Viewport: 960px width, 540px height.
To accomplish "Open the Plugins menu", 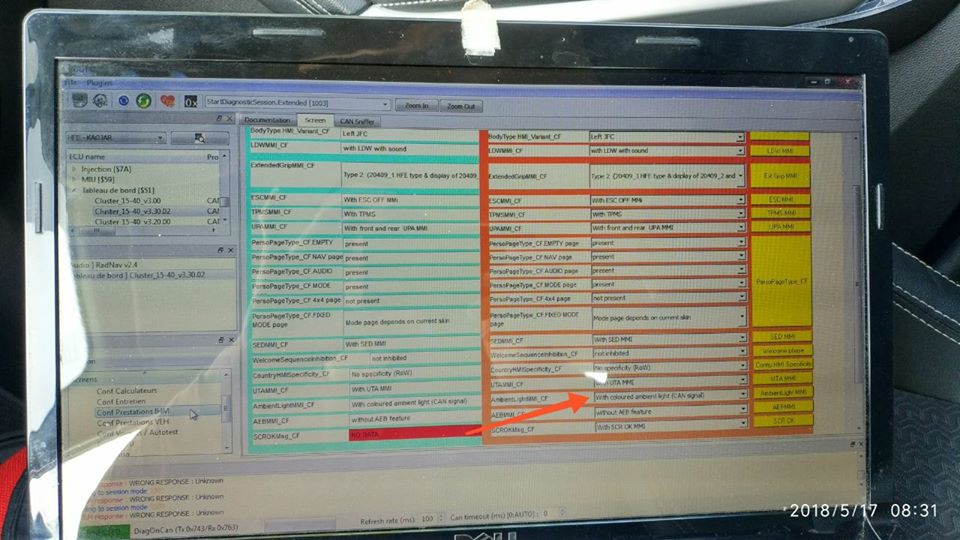I will (99, 83).
